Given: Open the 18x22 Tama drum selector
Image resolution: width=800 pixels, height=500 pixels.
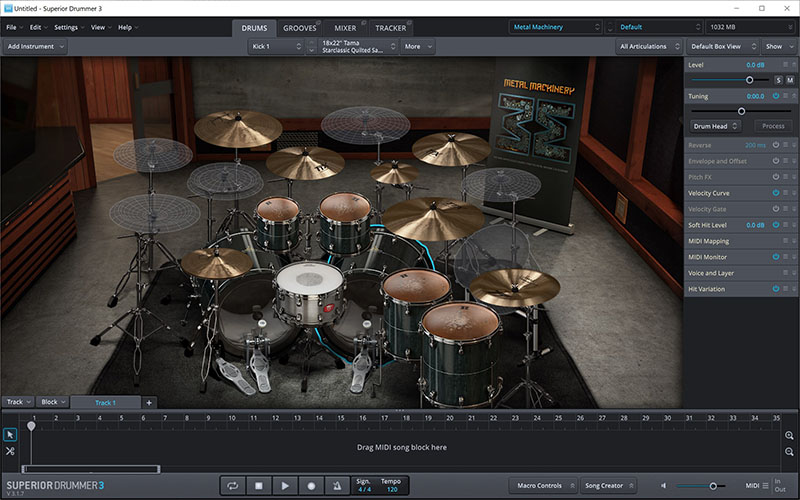Looking at the screenshot, I should (359, 46).
